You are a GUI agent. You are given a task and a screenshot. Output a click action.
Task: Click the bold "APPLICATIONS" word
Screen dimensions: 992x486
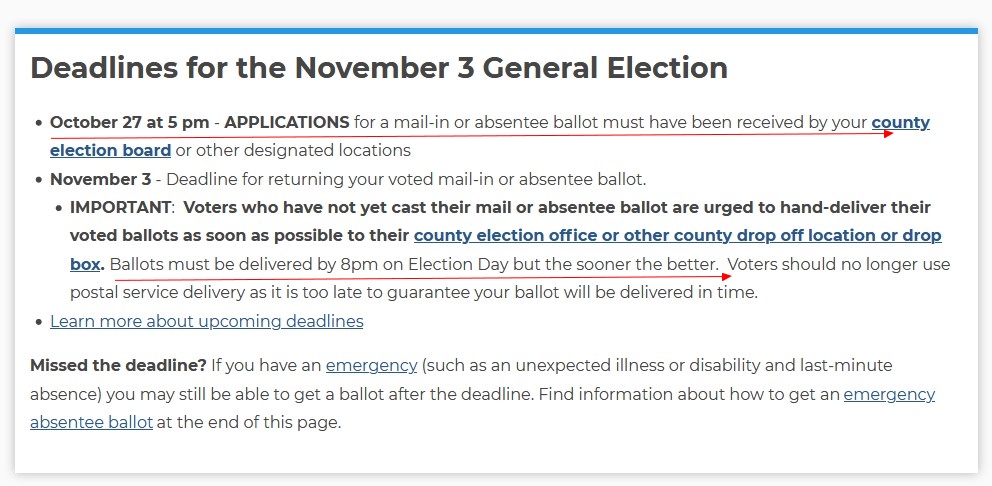[287, 122]
